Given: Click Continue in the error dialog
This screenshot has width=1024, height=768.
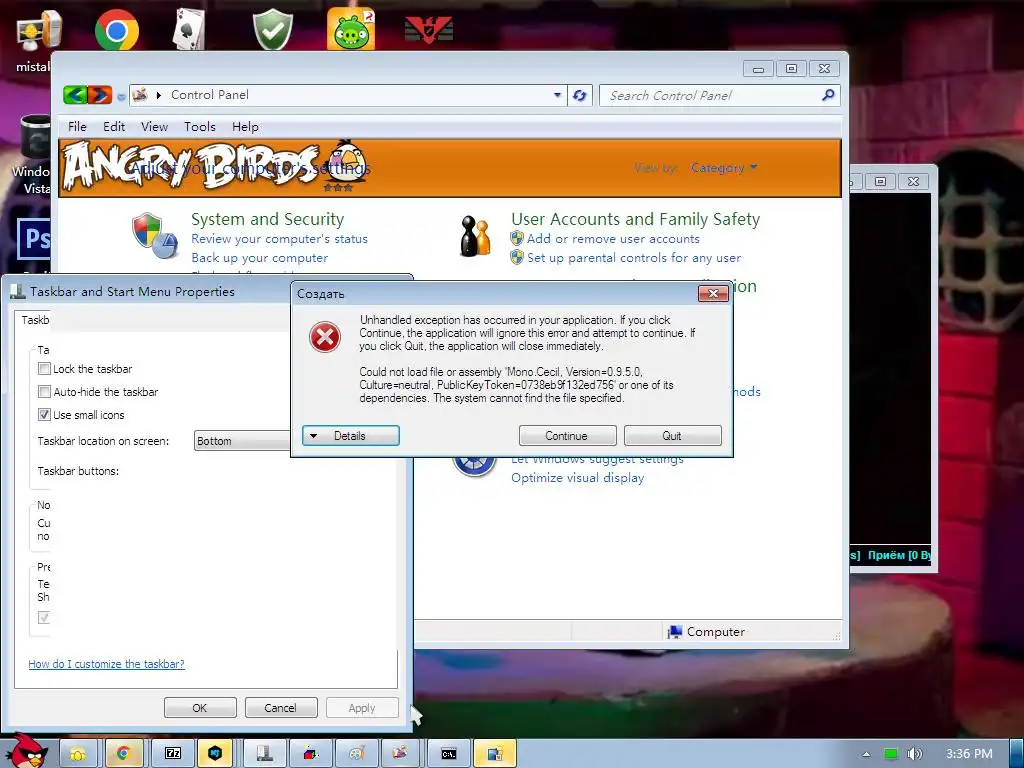Looking at the screenshot, I should (567, 436).
